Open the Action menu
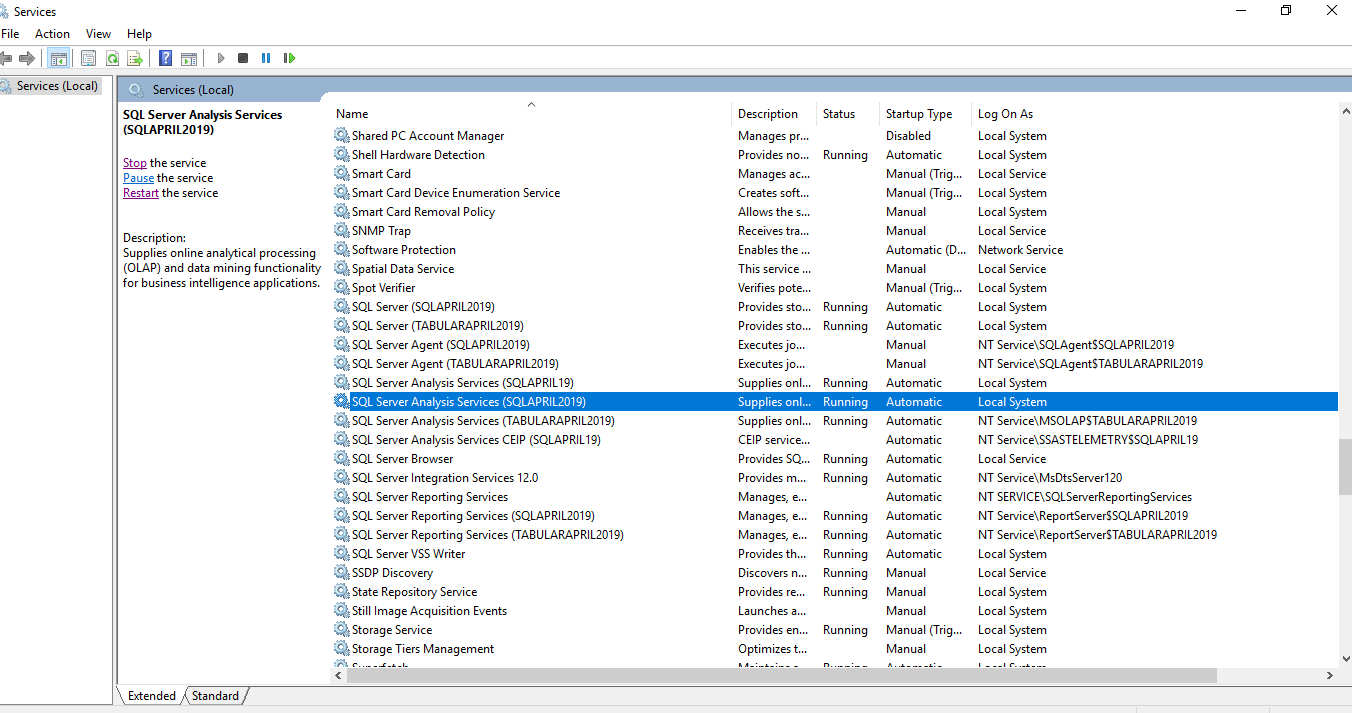1352x713 pixels. coord(52,34)
